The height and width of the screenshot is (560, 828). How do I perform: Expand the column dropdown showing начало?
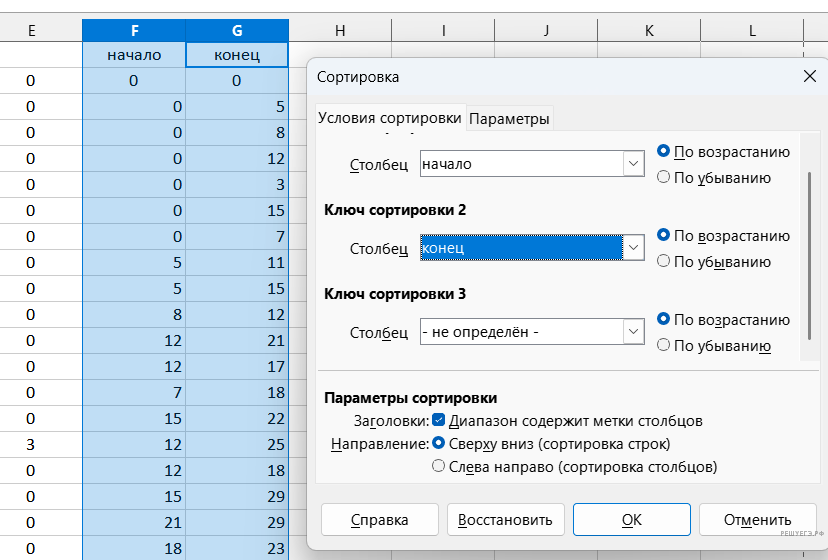[x=633, y=164]
